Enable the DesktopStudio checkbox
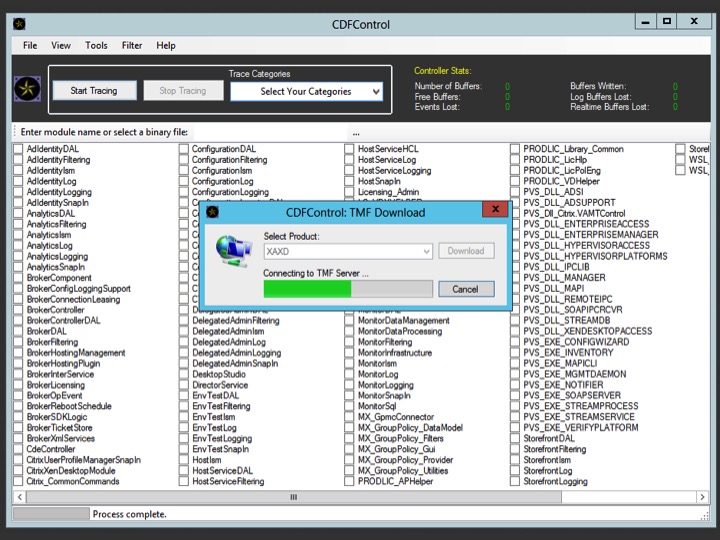720x540 pixels. (x=184, y=374)
